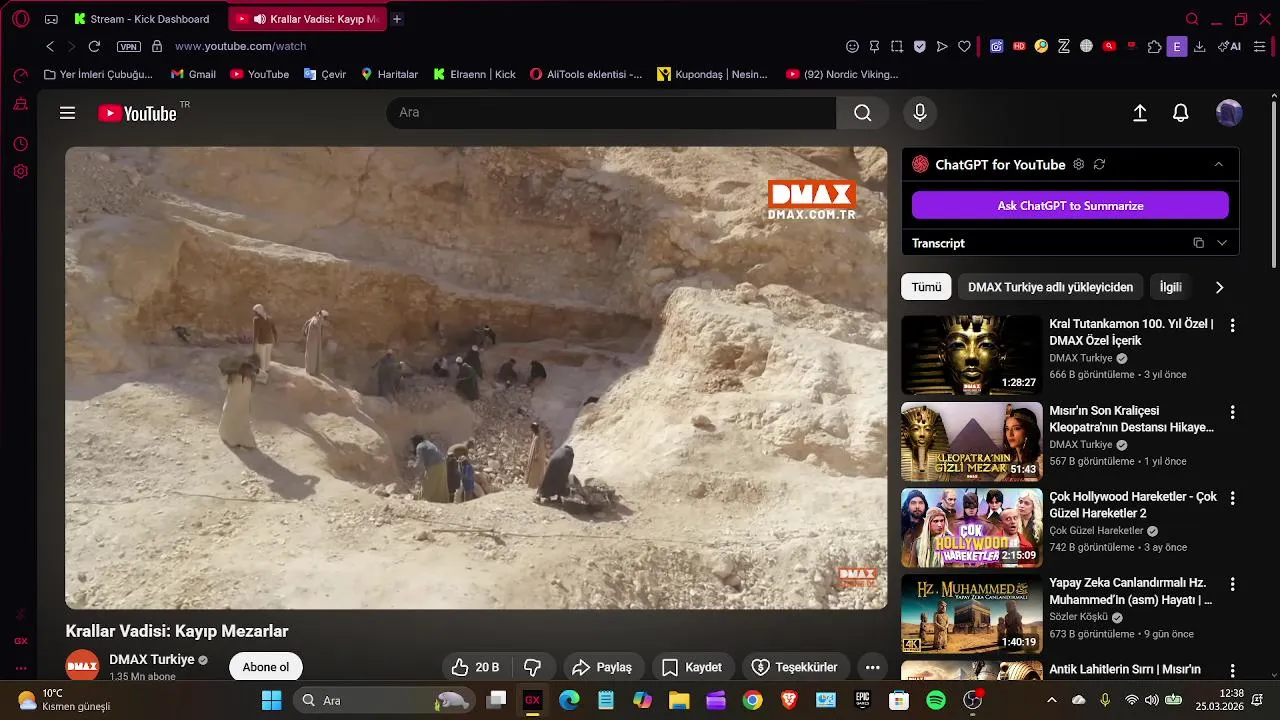Image resolution: width=1280 pixels, height=720 pixels.
Task: Open the Gmail bookmark
Action: tap(193, 74)
